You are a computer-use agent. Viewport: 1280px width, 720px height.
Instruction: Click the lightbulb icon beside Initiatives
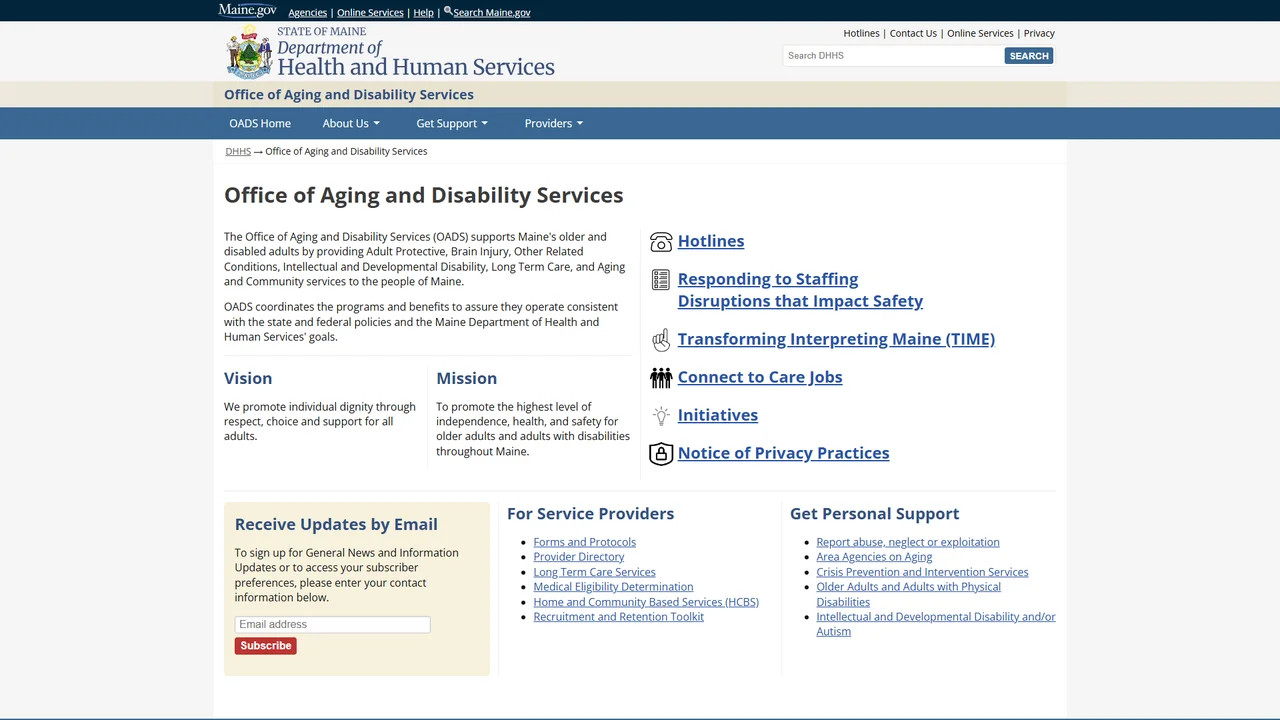click(661, 416)
